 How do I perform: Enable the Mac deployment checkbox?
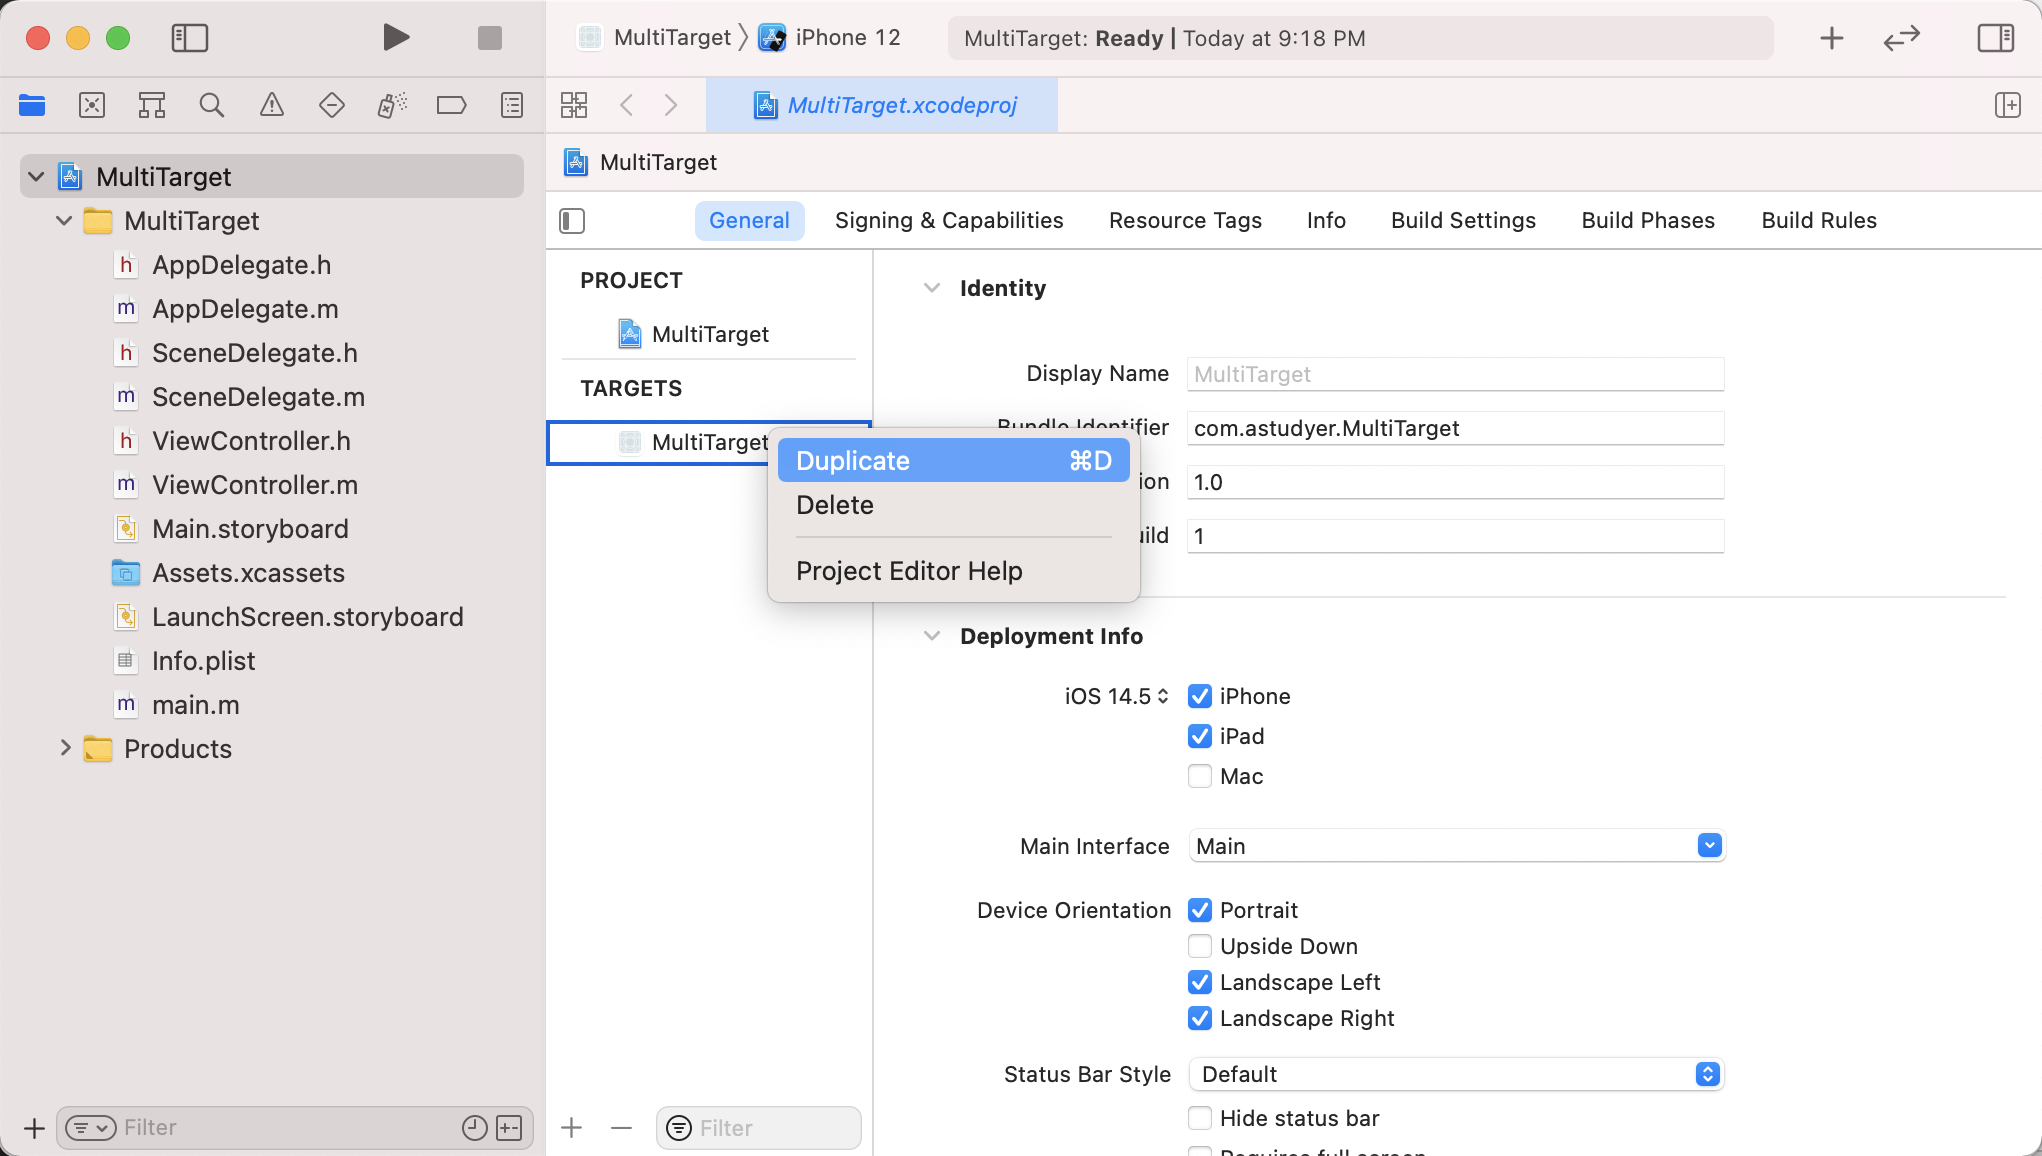[1200, 777]
